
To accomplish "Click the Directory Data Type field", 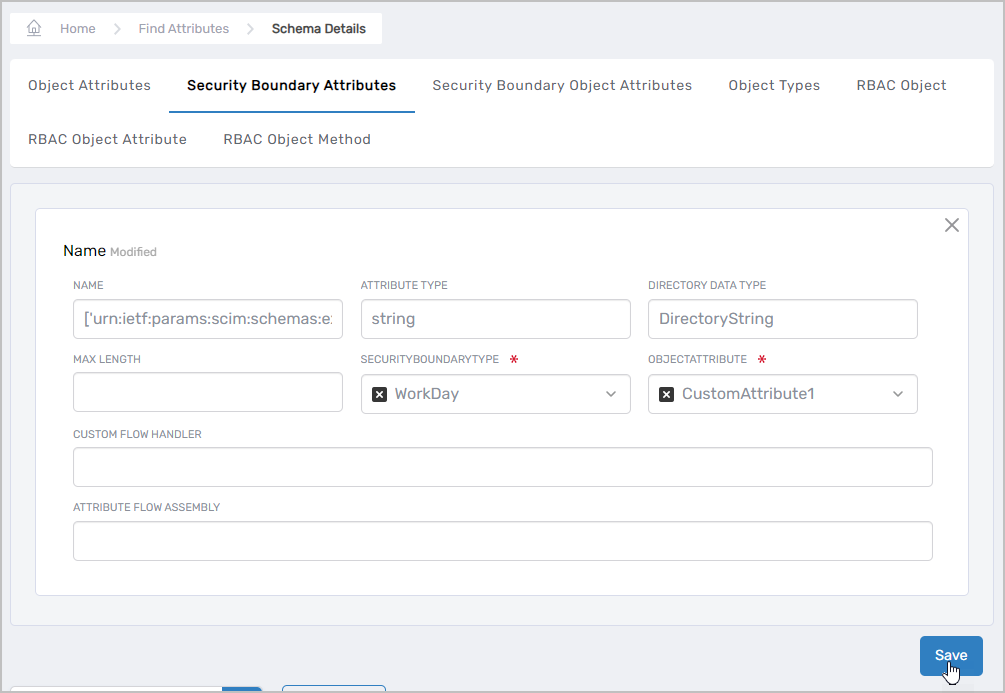I will pyautogui.click(x=782, y=319).
